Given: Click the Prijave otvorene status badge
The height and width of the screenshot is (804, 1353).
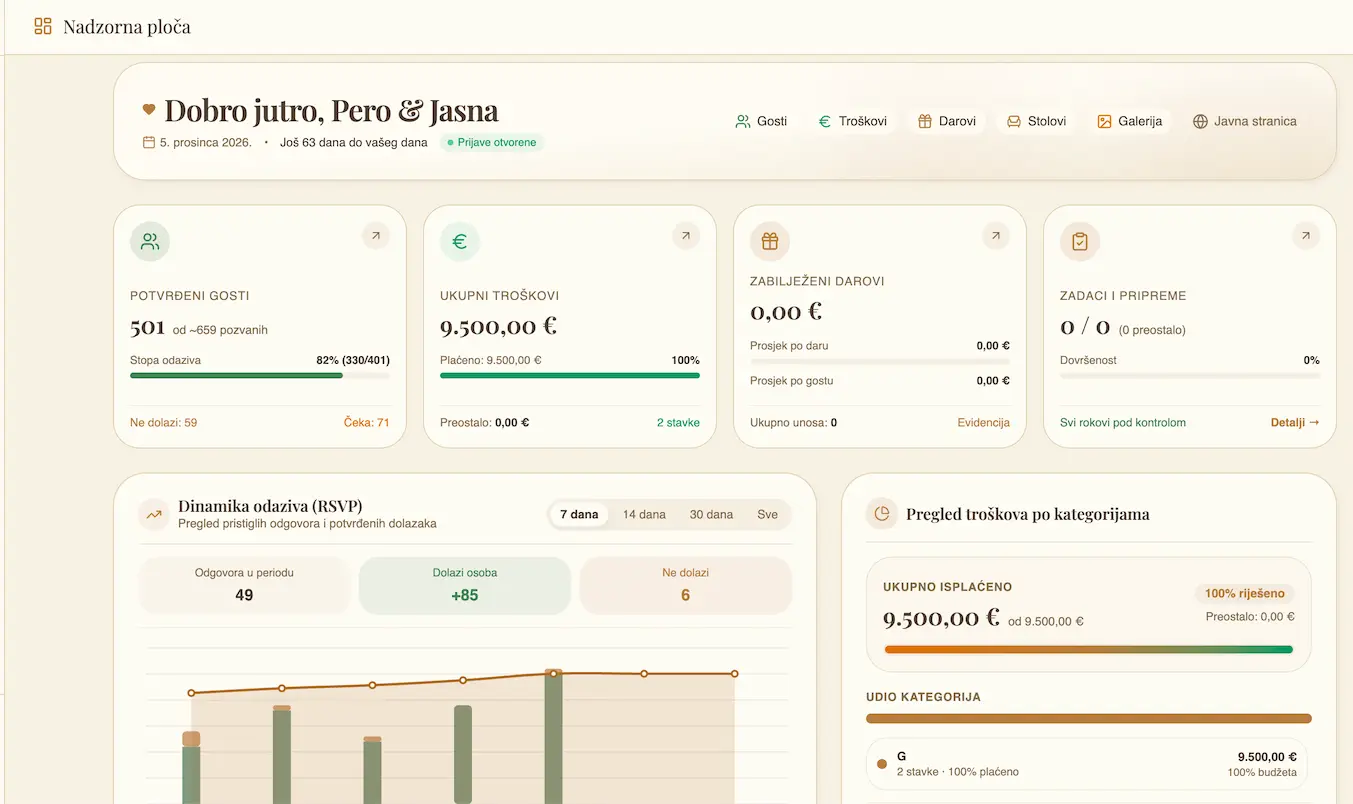Looking at the screenshot, I should click(x=492, y=143).
